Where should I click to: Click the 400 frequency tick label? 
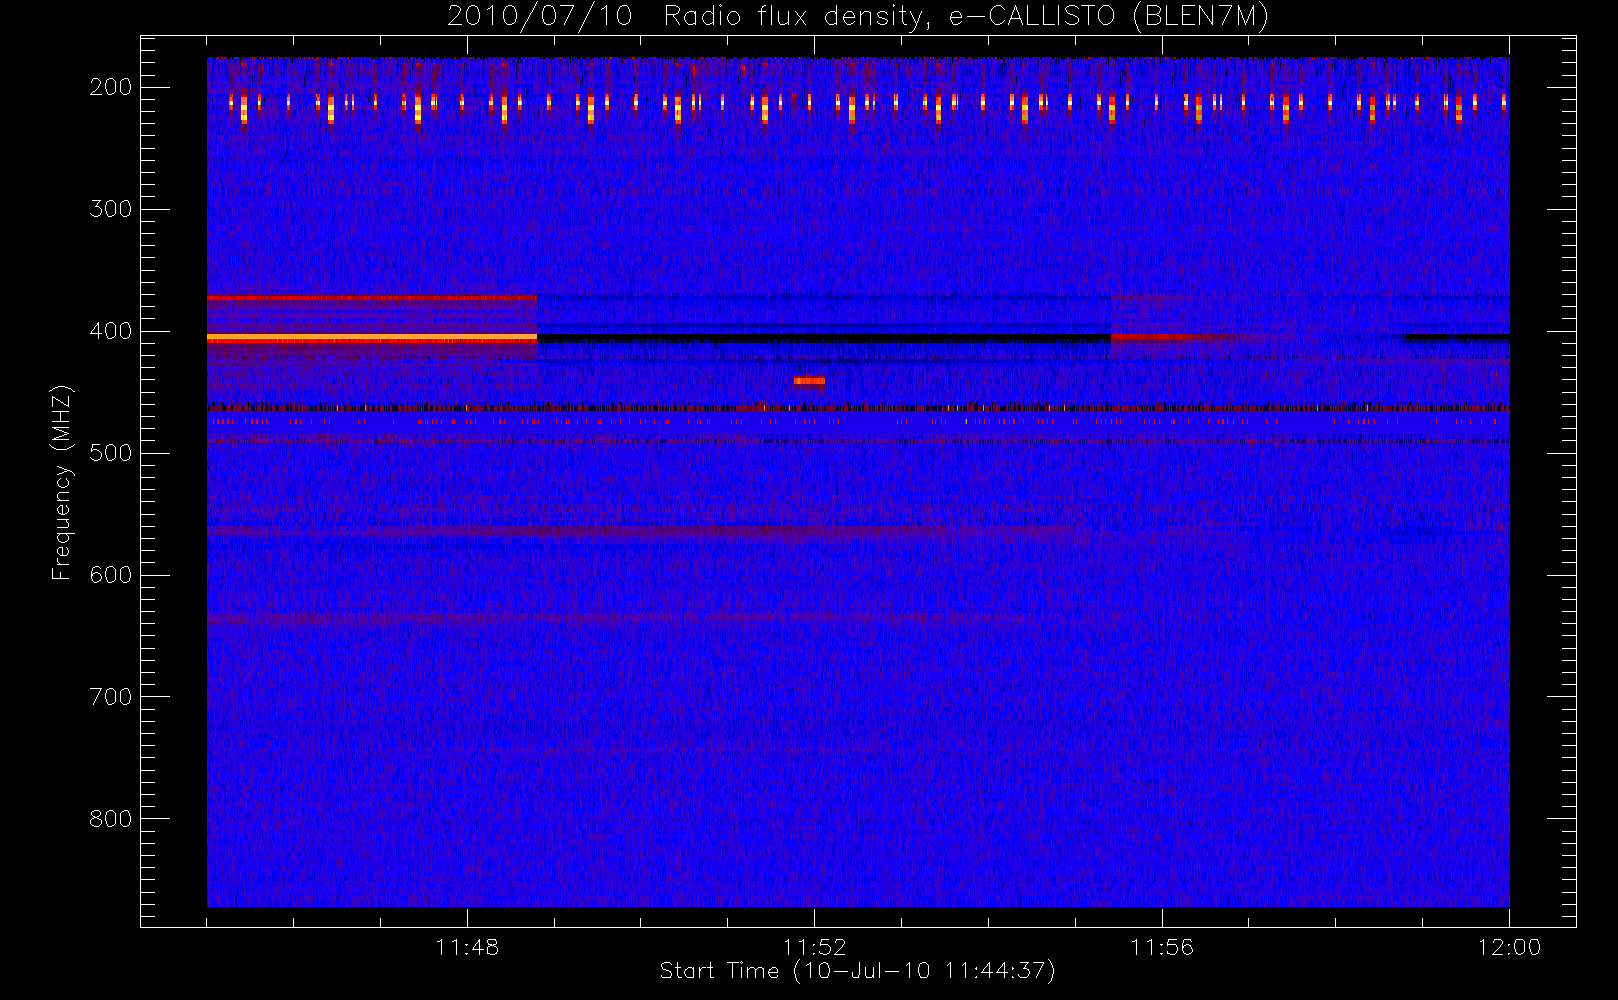coord(110,331)
